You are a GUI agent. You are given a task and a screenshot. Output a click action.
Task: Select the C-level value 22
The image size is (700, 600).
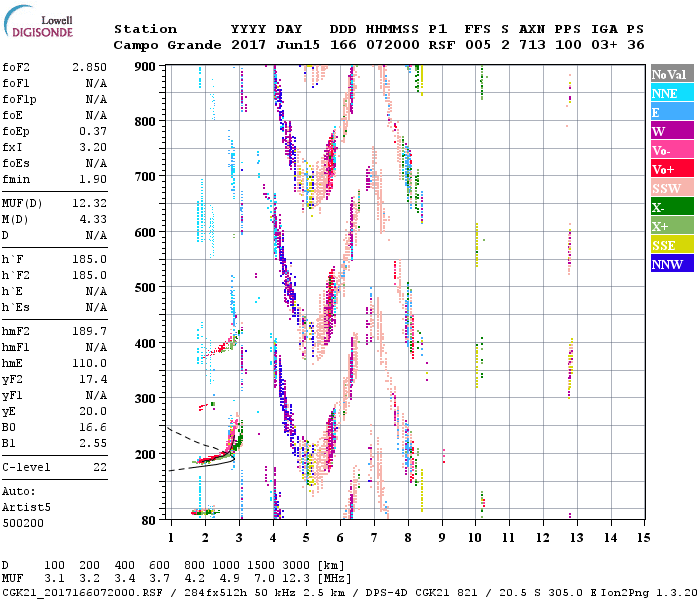(99, 468)
